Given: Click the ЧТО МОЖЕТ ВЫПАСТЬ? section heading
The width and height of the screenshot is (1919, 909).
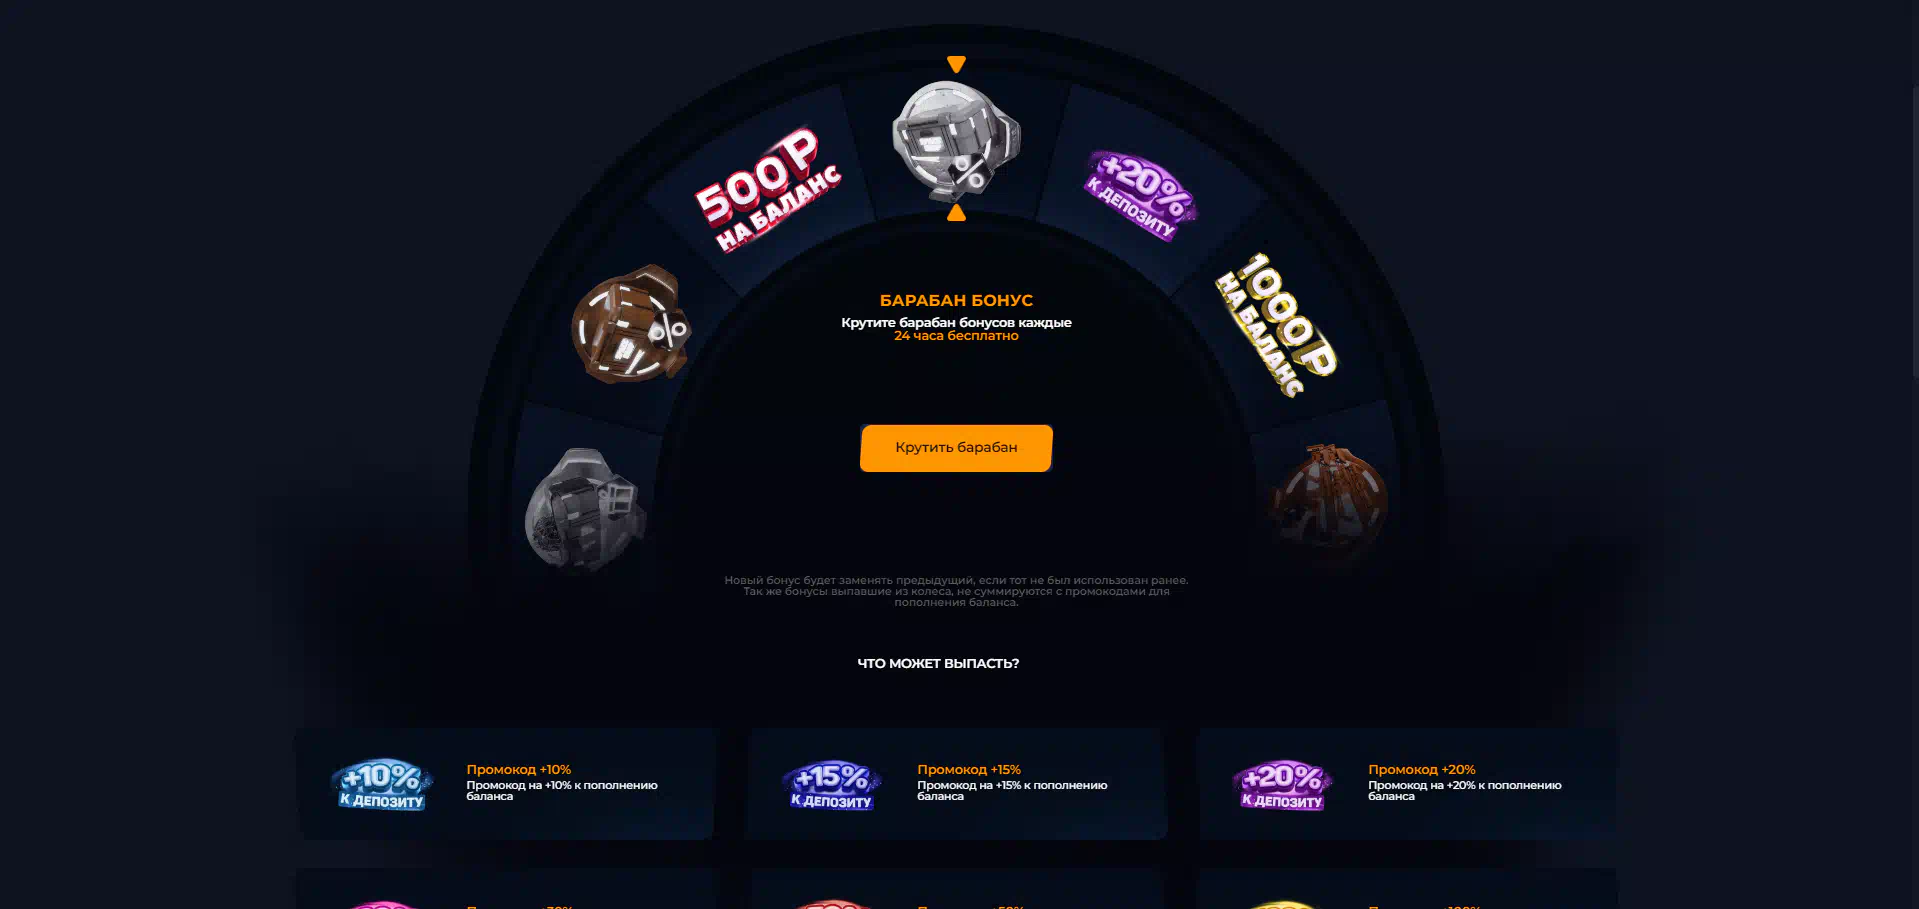Looking at the screenshot, I should 938,663.
